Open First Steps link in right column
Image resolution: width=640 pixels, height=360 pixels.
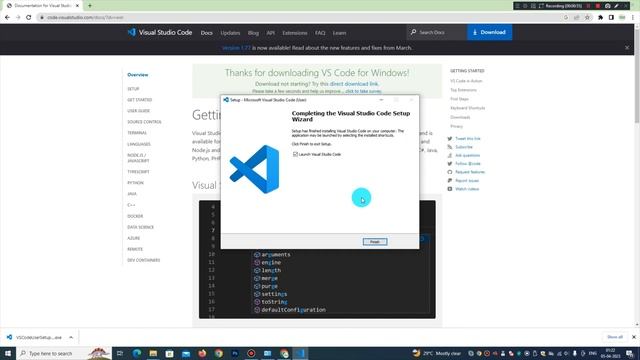[x=459, y=99]
